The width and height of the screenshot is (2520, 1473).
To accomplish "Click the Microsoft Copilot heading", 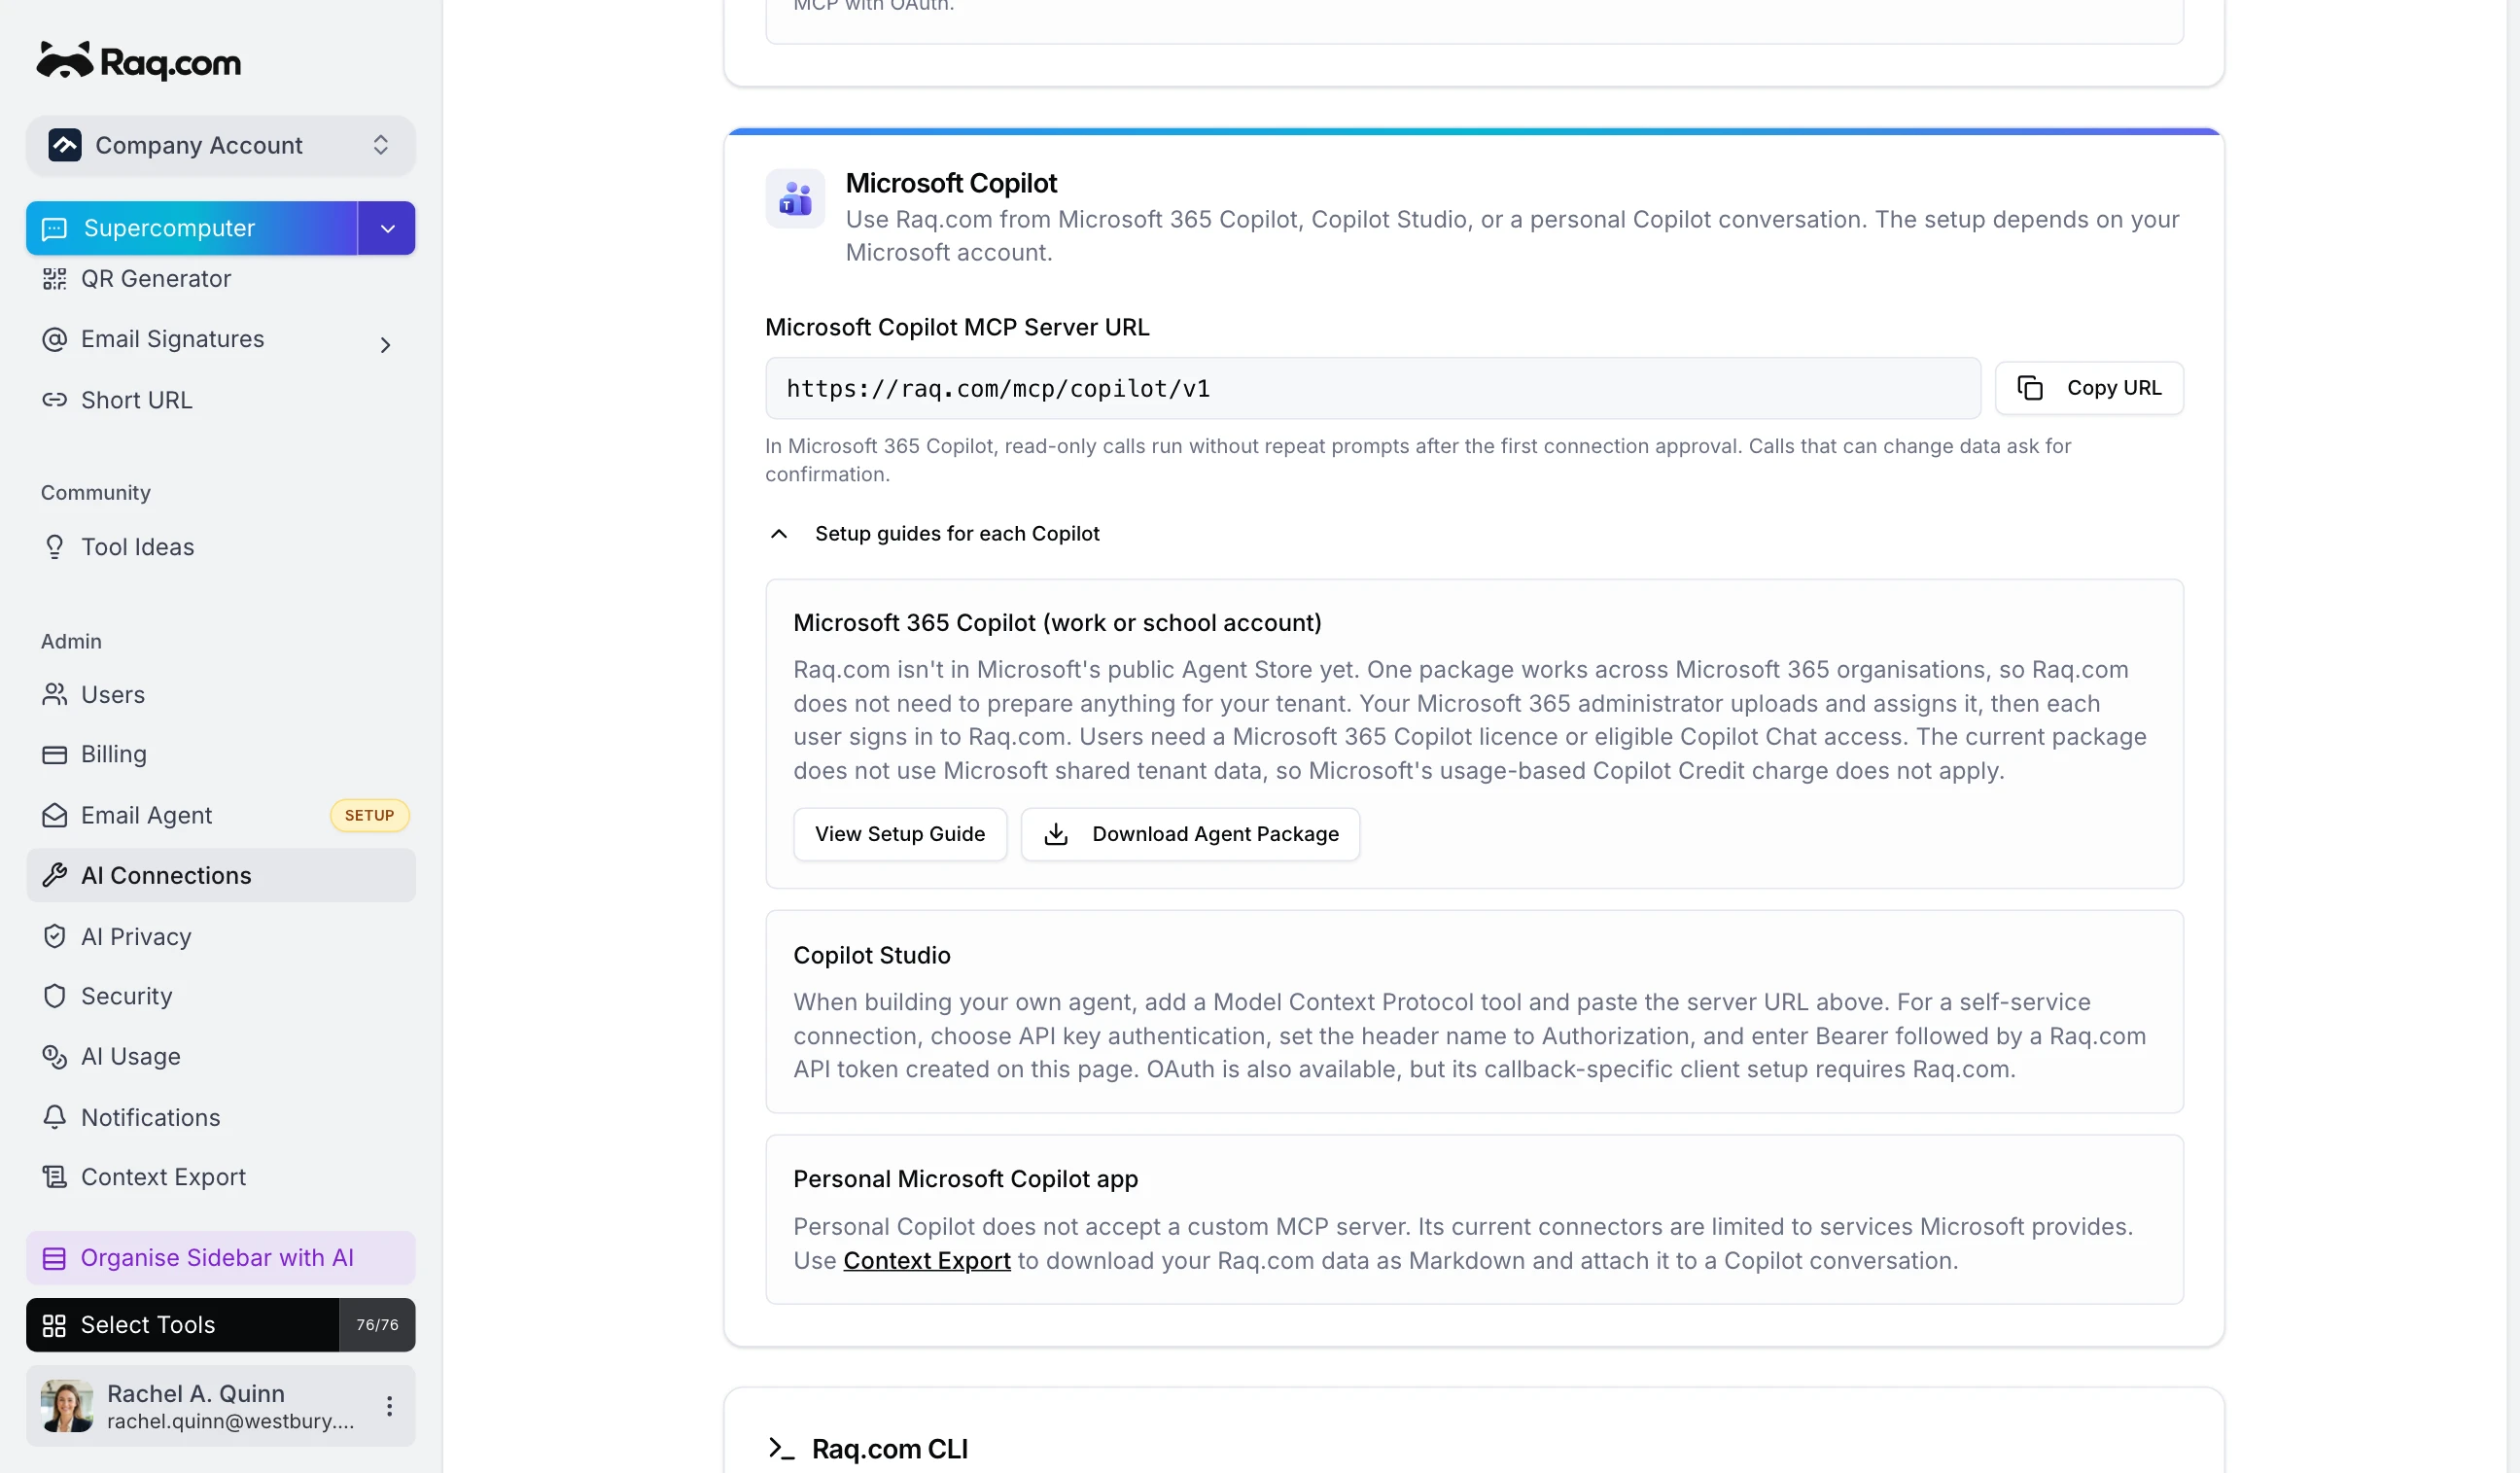I will pos(951,183).
